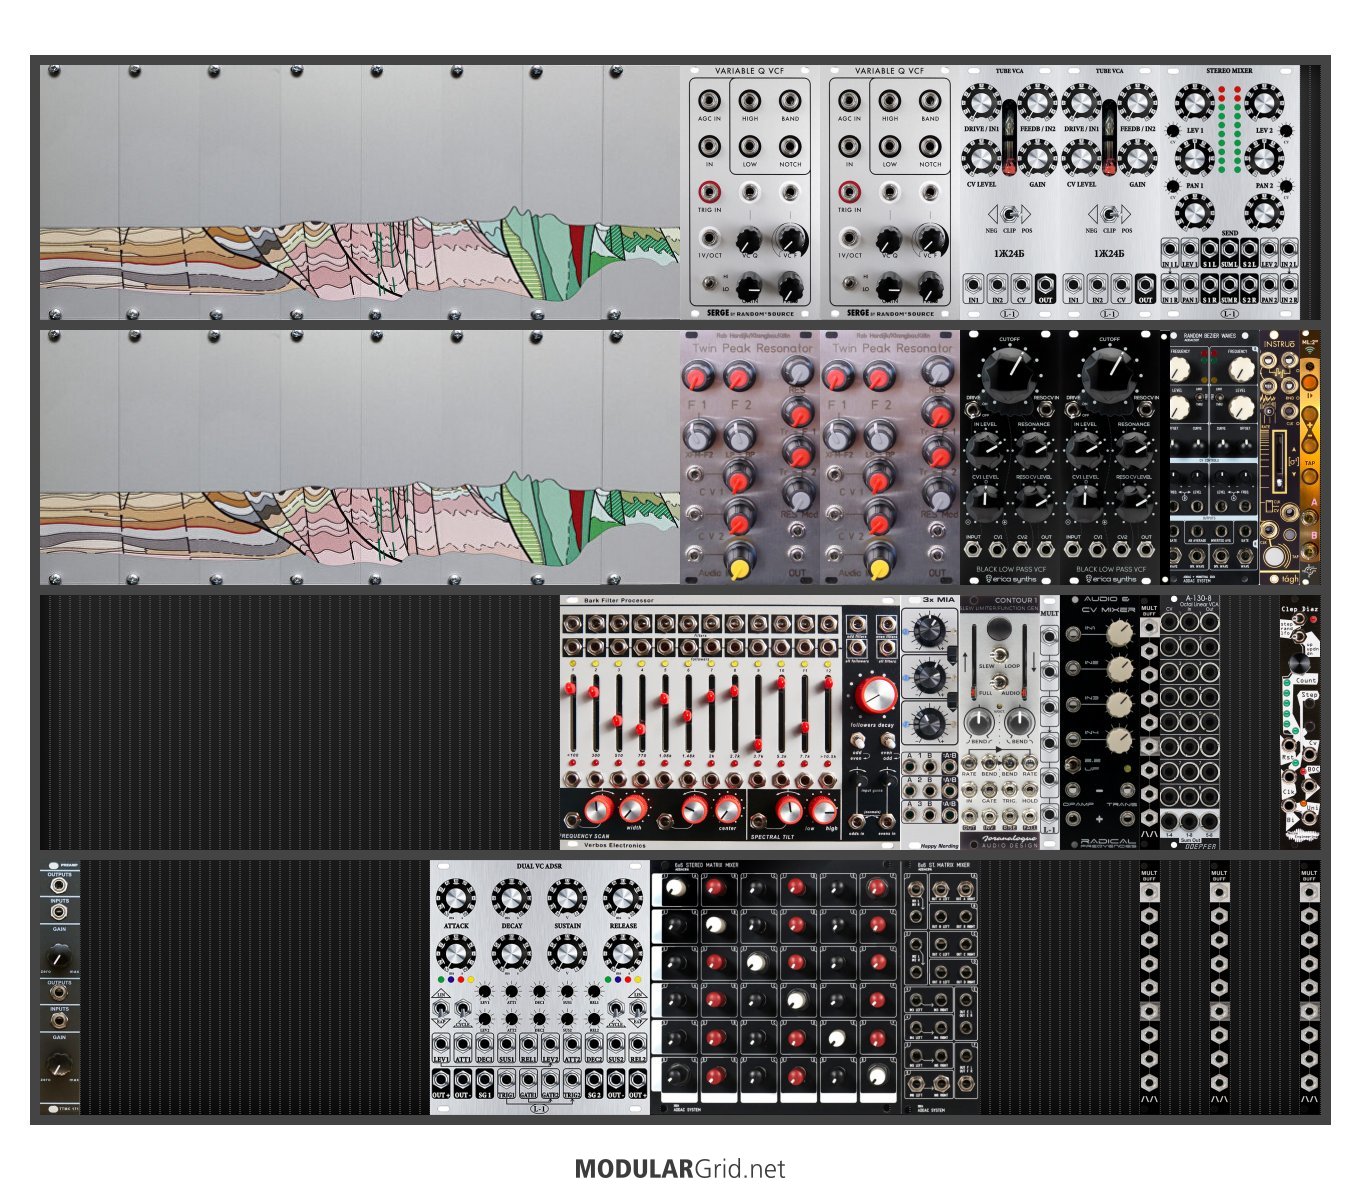
Task: Click upper GAIN knob on Preamp module
Action: [x=59, y=961]
